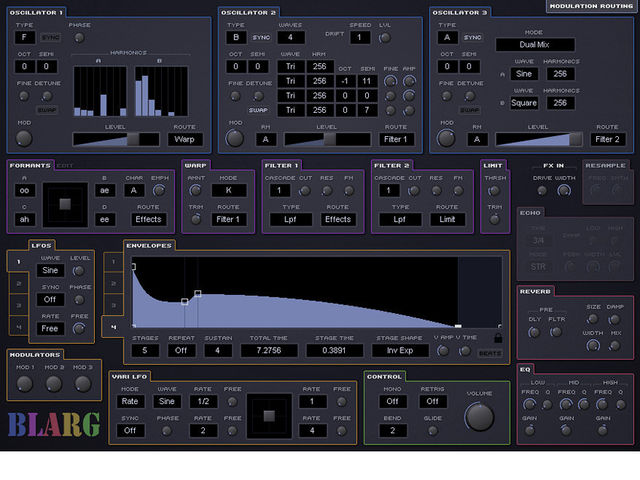640x480 pixels.
Task: Toggle Sync on Oscillator 1
Action: 51,38
